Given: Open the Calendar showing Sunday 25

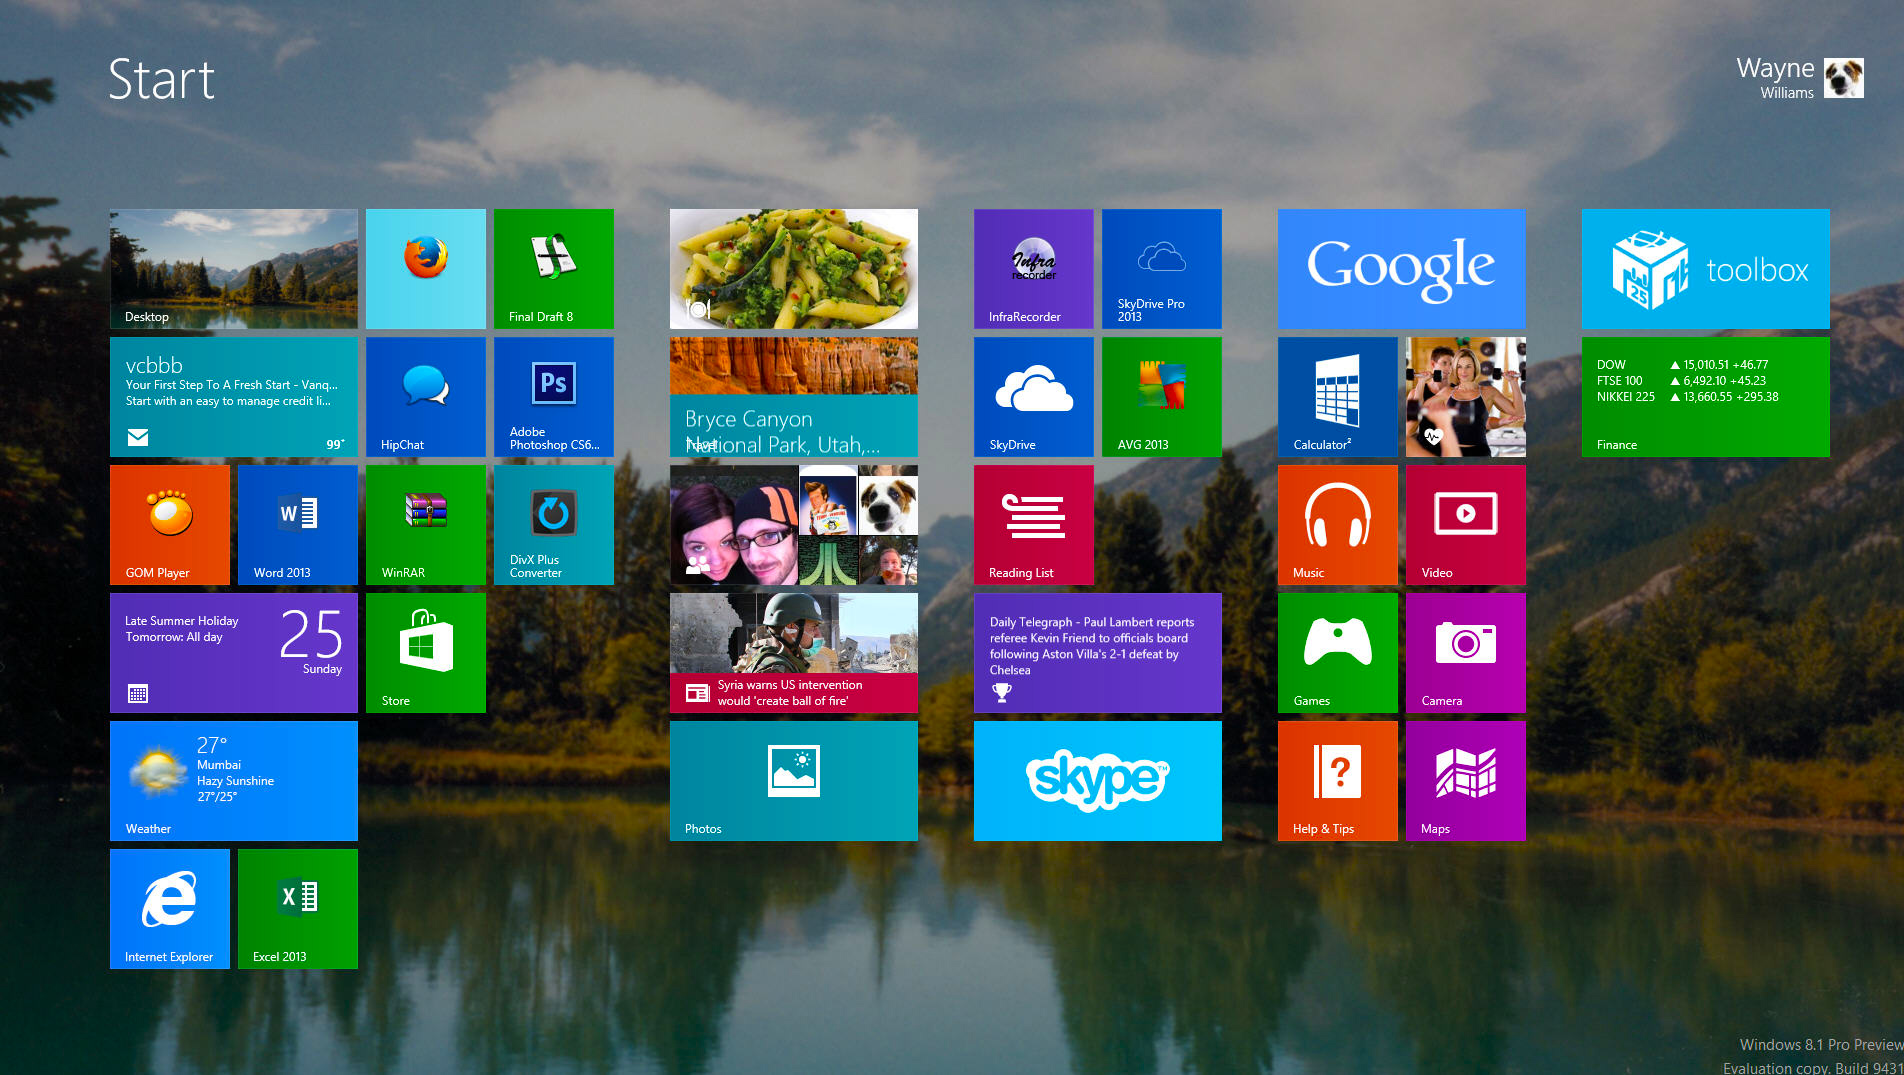Looking at the screenshot, I should pos(233,653).
